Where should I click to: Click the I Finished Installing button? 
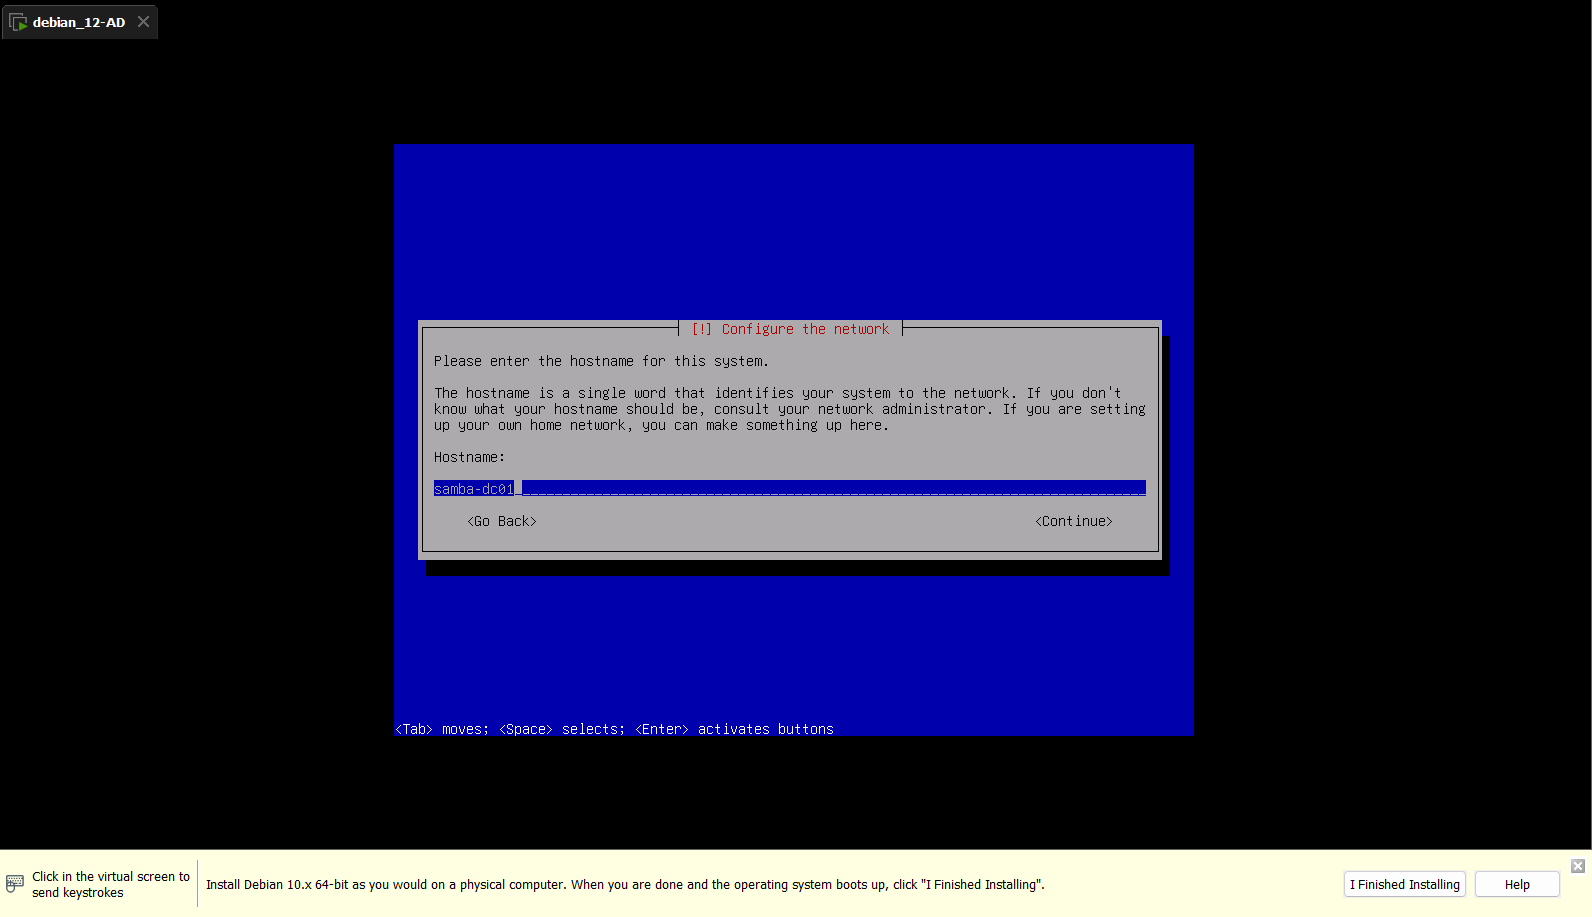pyautogui.click(x=1404, y=884)
